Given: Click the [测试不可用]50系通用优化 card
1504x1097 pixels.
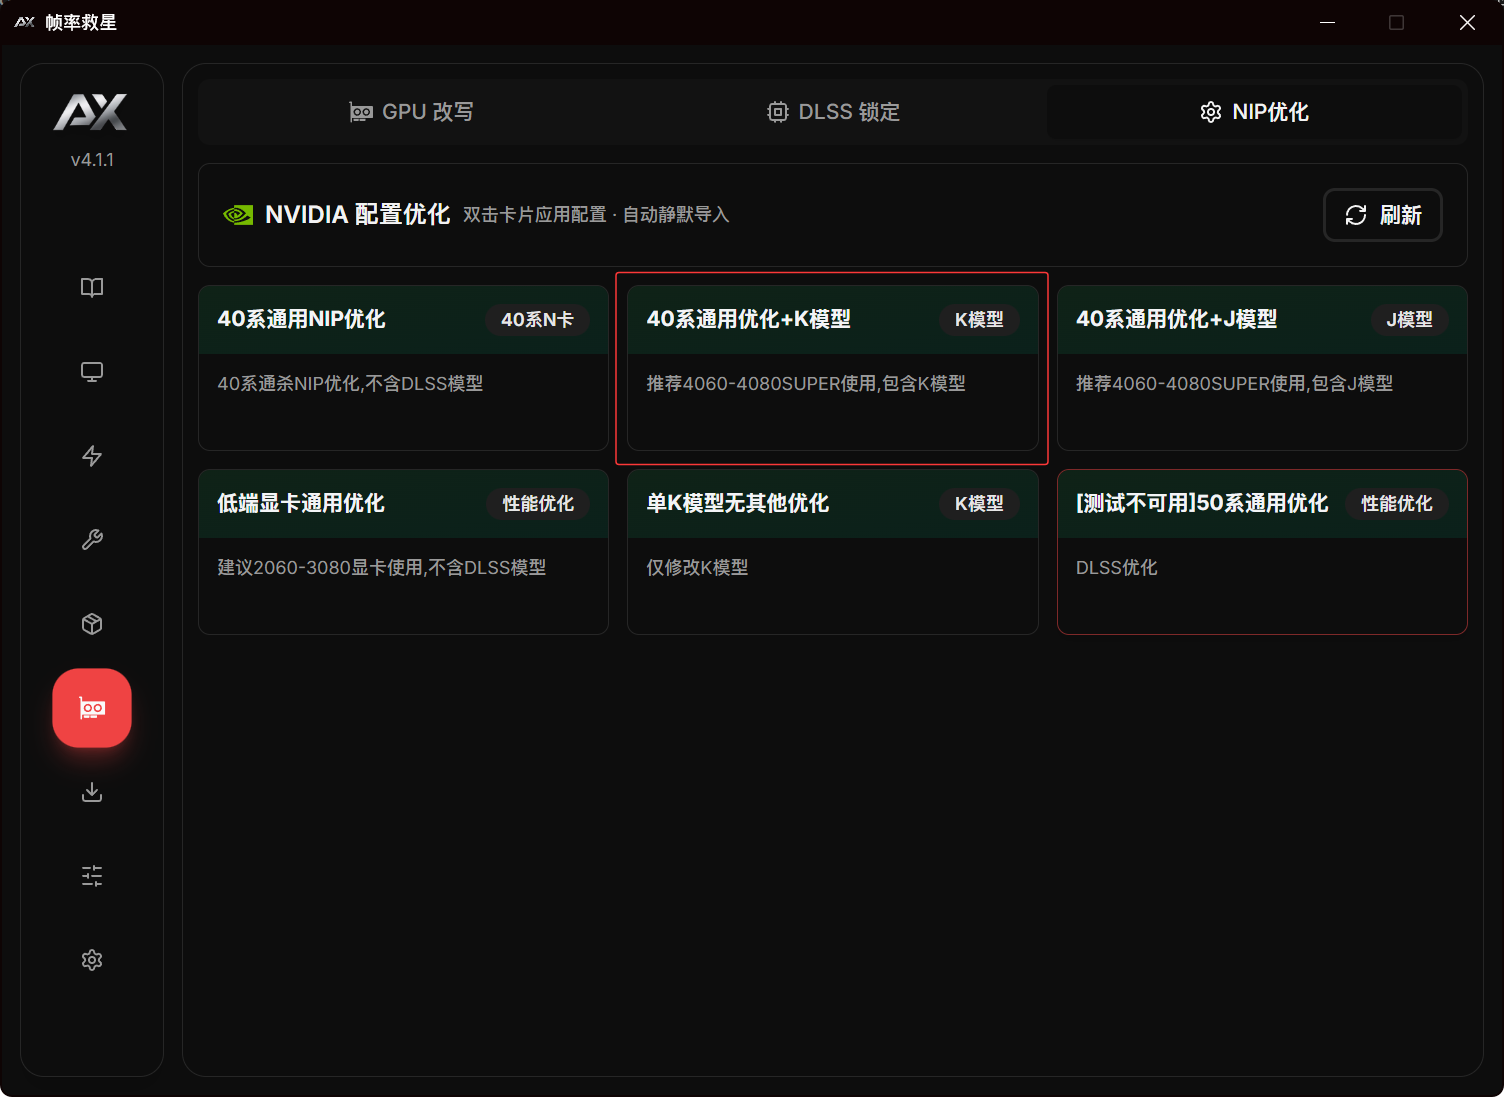Looking at the screenshot, I should (x=1261, y=552).
